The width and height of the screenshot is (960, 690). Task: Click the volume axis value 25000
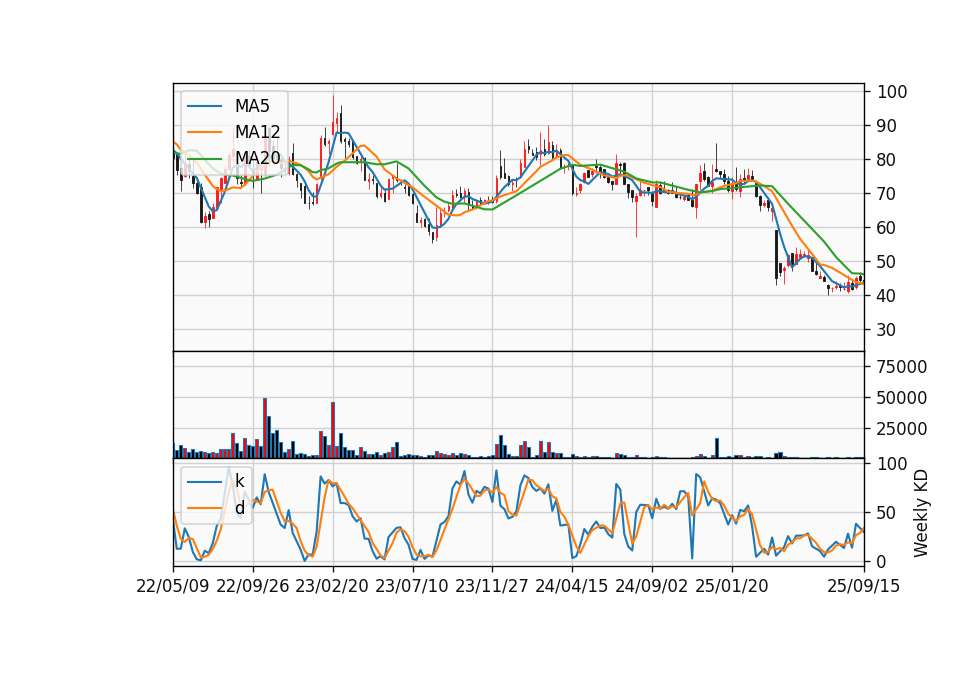click(x=901, y=429)
